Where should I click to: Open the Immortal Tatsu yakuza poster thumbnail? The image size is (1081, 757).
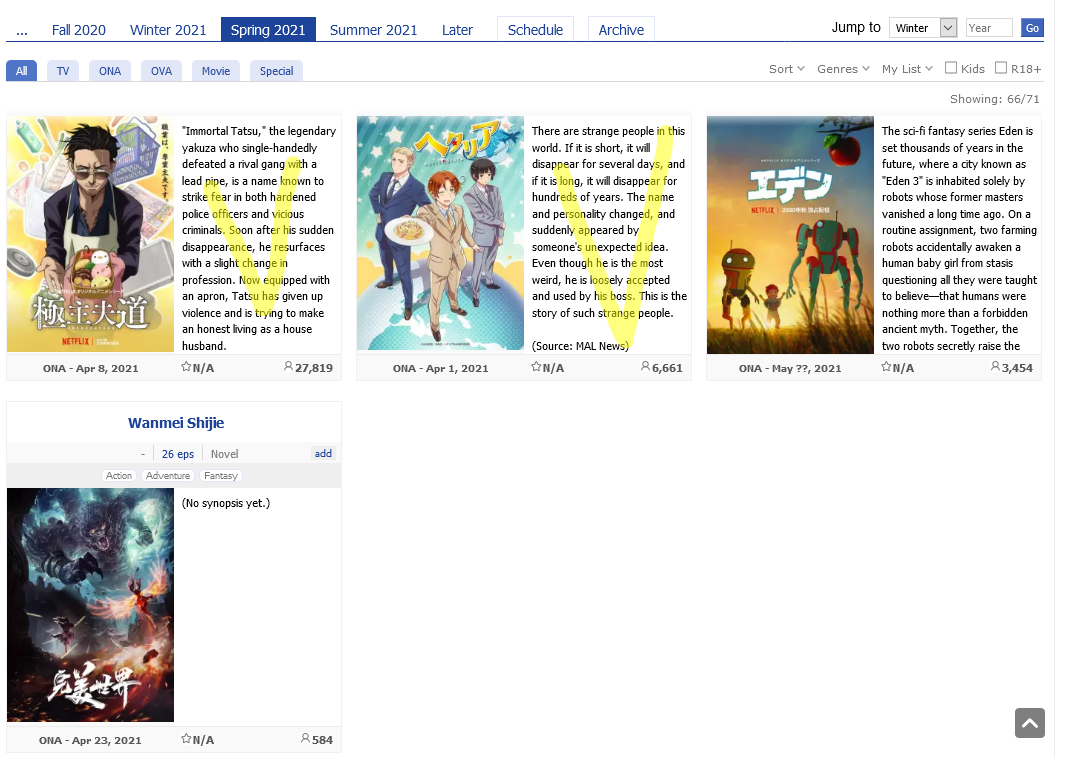pos(90,234)
